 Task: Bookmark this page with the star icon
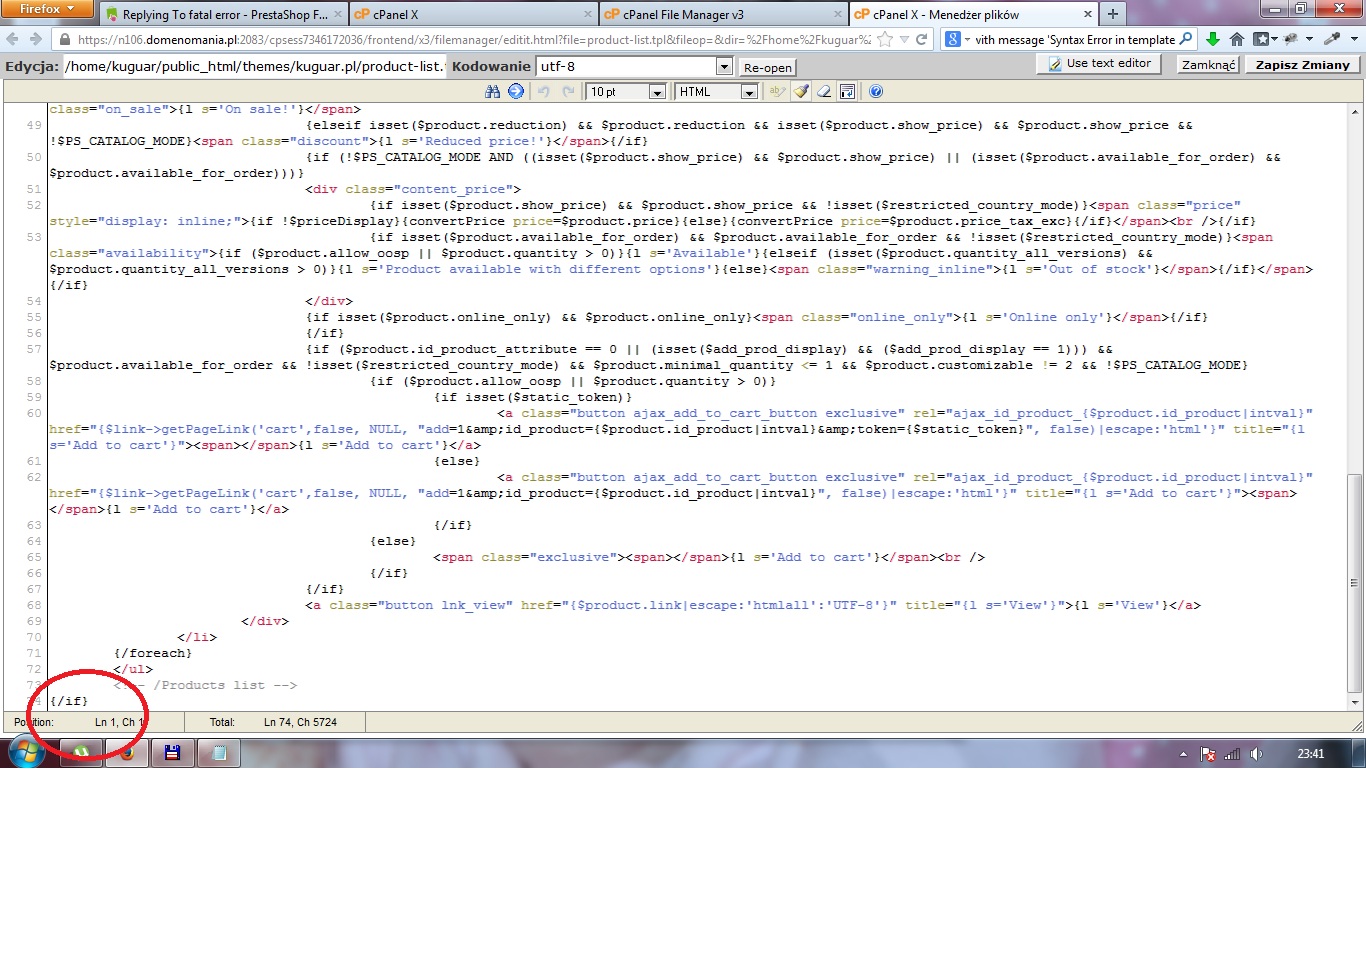(884, 39)
